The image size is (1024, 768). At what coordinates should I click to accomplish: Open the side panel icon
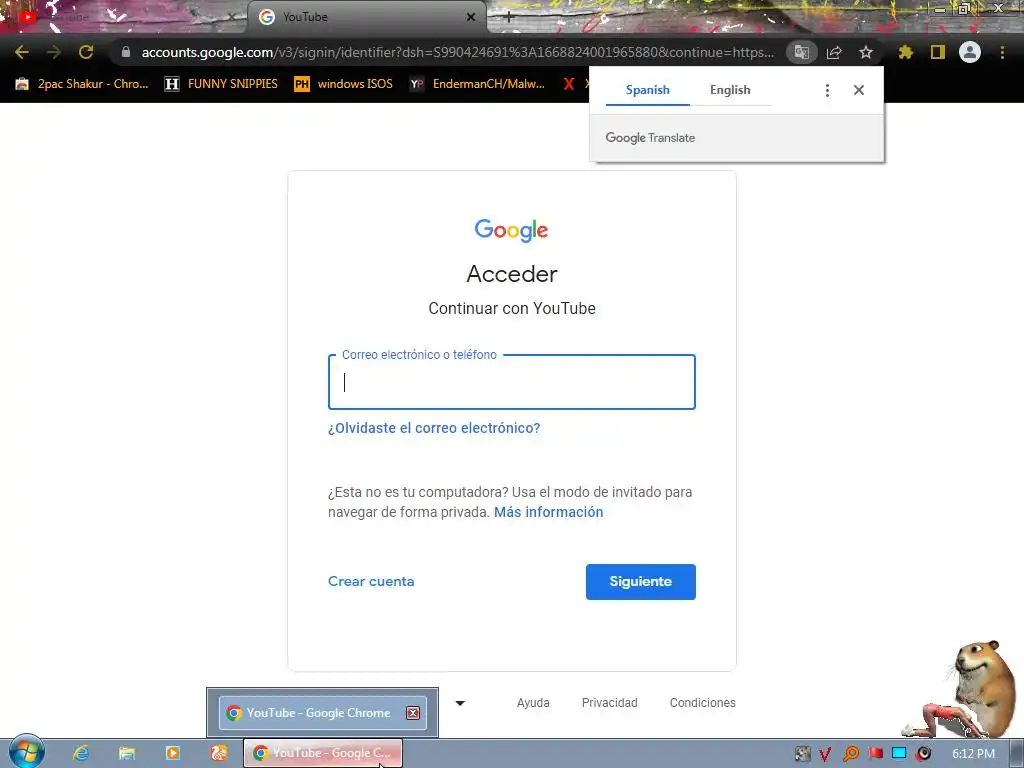coord(938,52)
